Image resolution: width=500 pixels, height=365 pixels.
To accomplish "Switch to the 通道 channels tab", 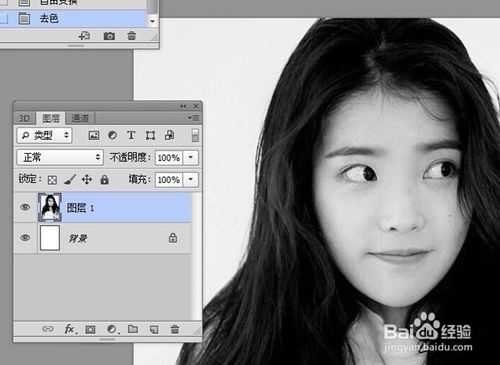I will click(80, 118).
